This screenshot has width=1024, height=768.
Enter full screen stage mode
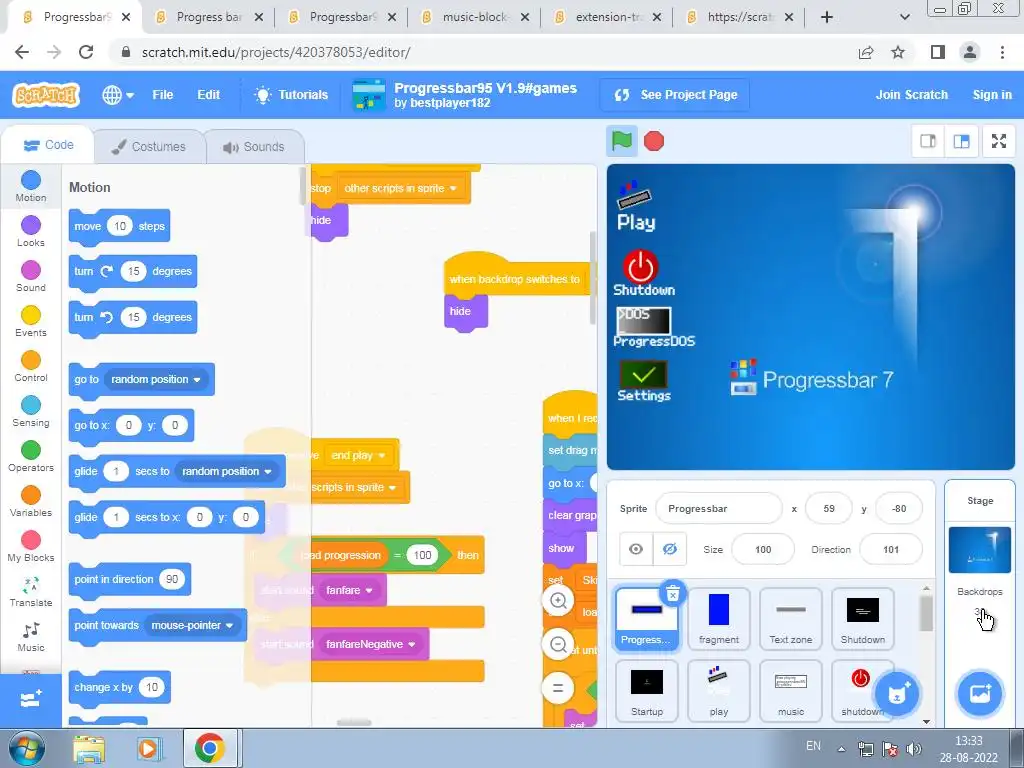click(999, 141)
